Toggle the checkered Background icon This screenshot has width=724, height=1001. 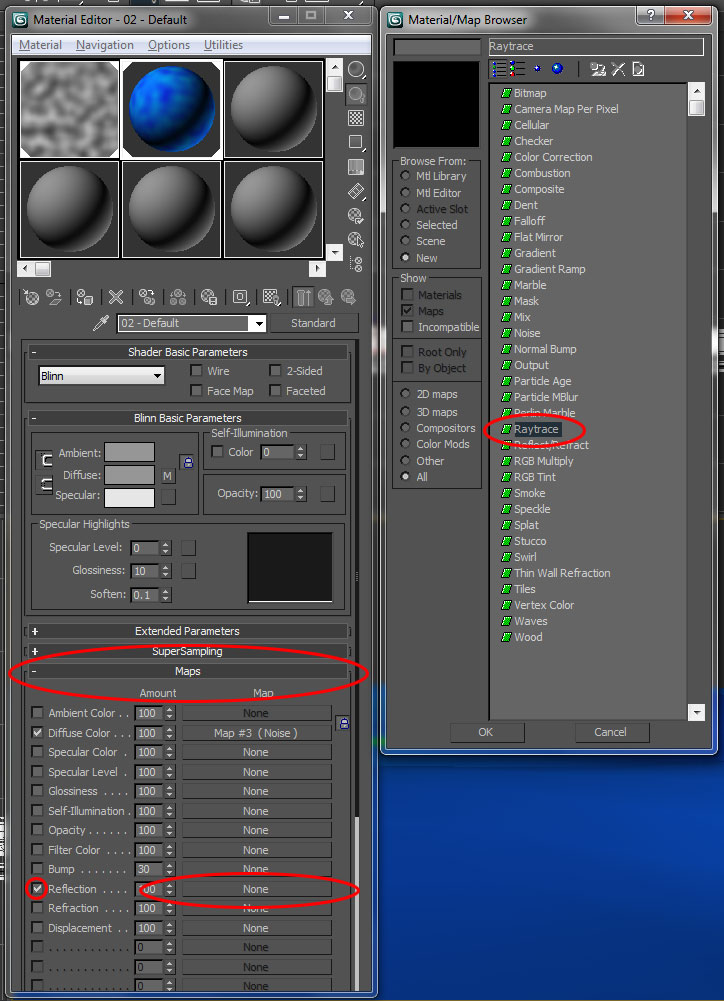(x=356, y=118)
